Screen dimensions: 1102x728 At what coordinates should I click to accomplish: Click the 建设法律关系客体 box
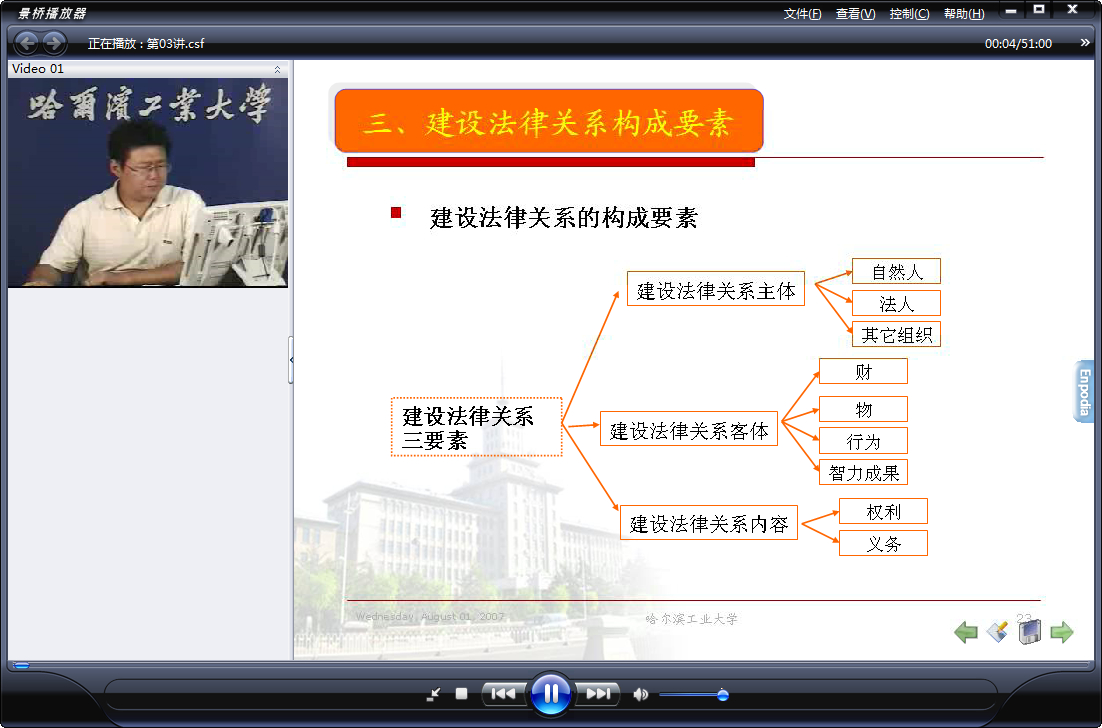point(689,429)
